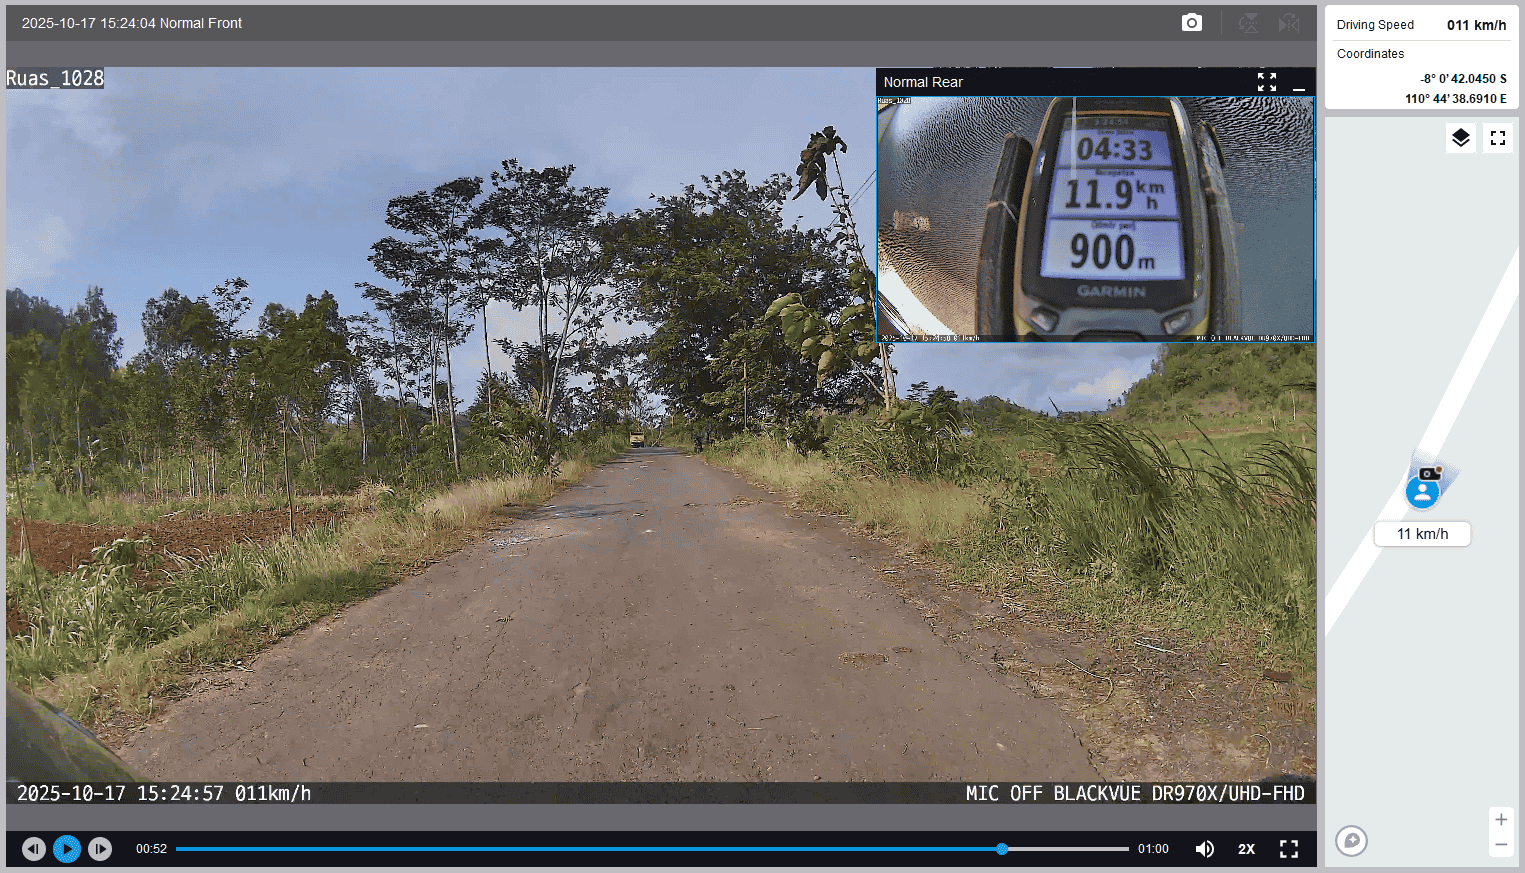Enter fullscreen video playback
This screenshot has height=873, width=1525.
click(x=1289, y=849)
